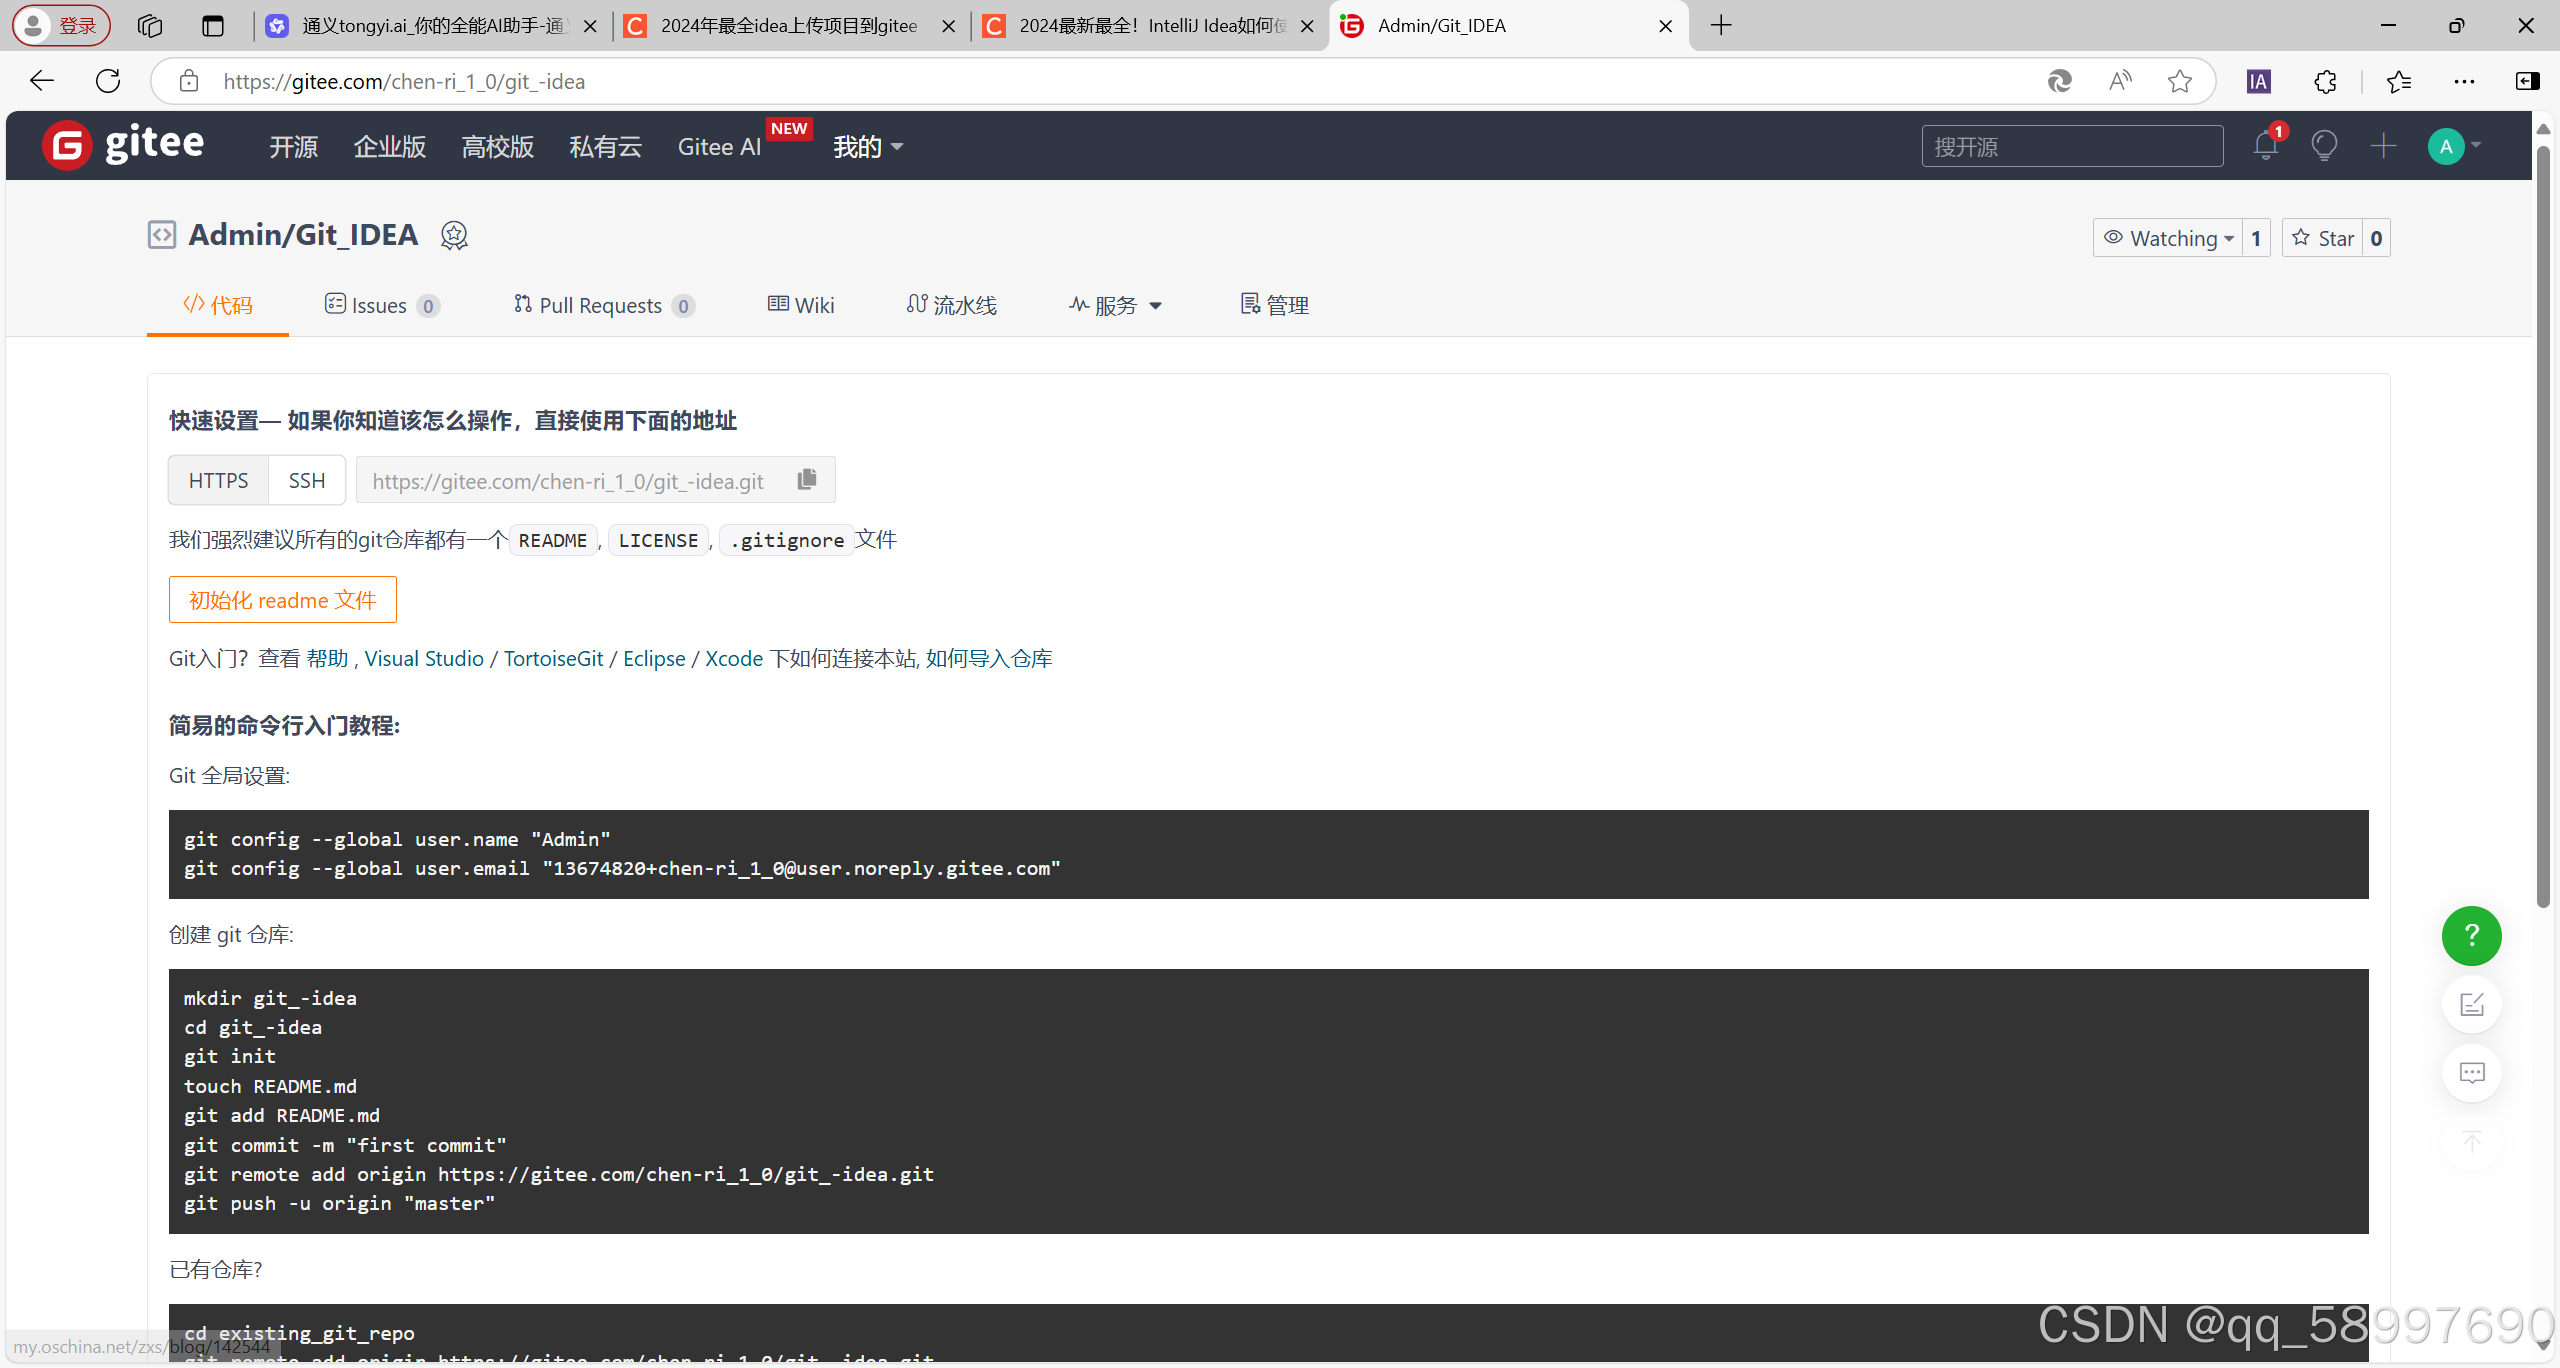Copy the HTTPS repository URL with the clipboard icon

(x=807, y=480)
